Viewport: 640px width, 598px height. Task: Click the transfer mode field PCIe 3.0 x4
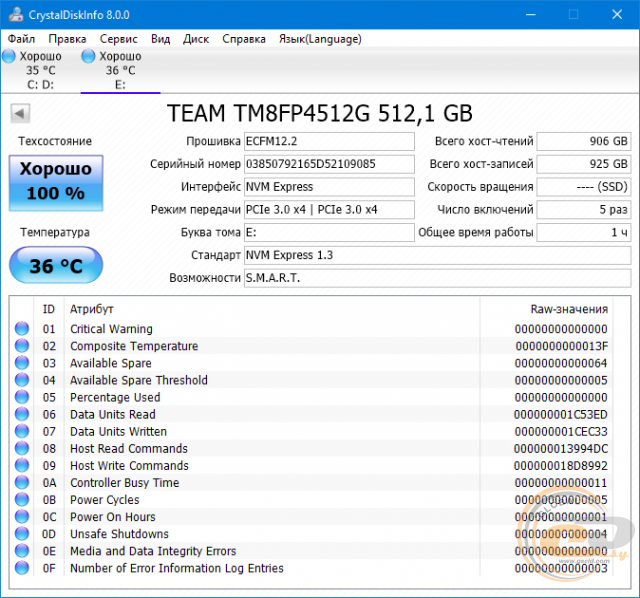[x=329, y=210]
